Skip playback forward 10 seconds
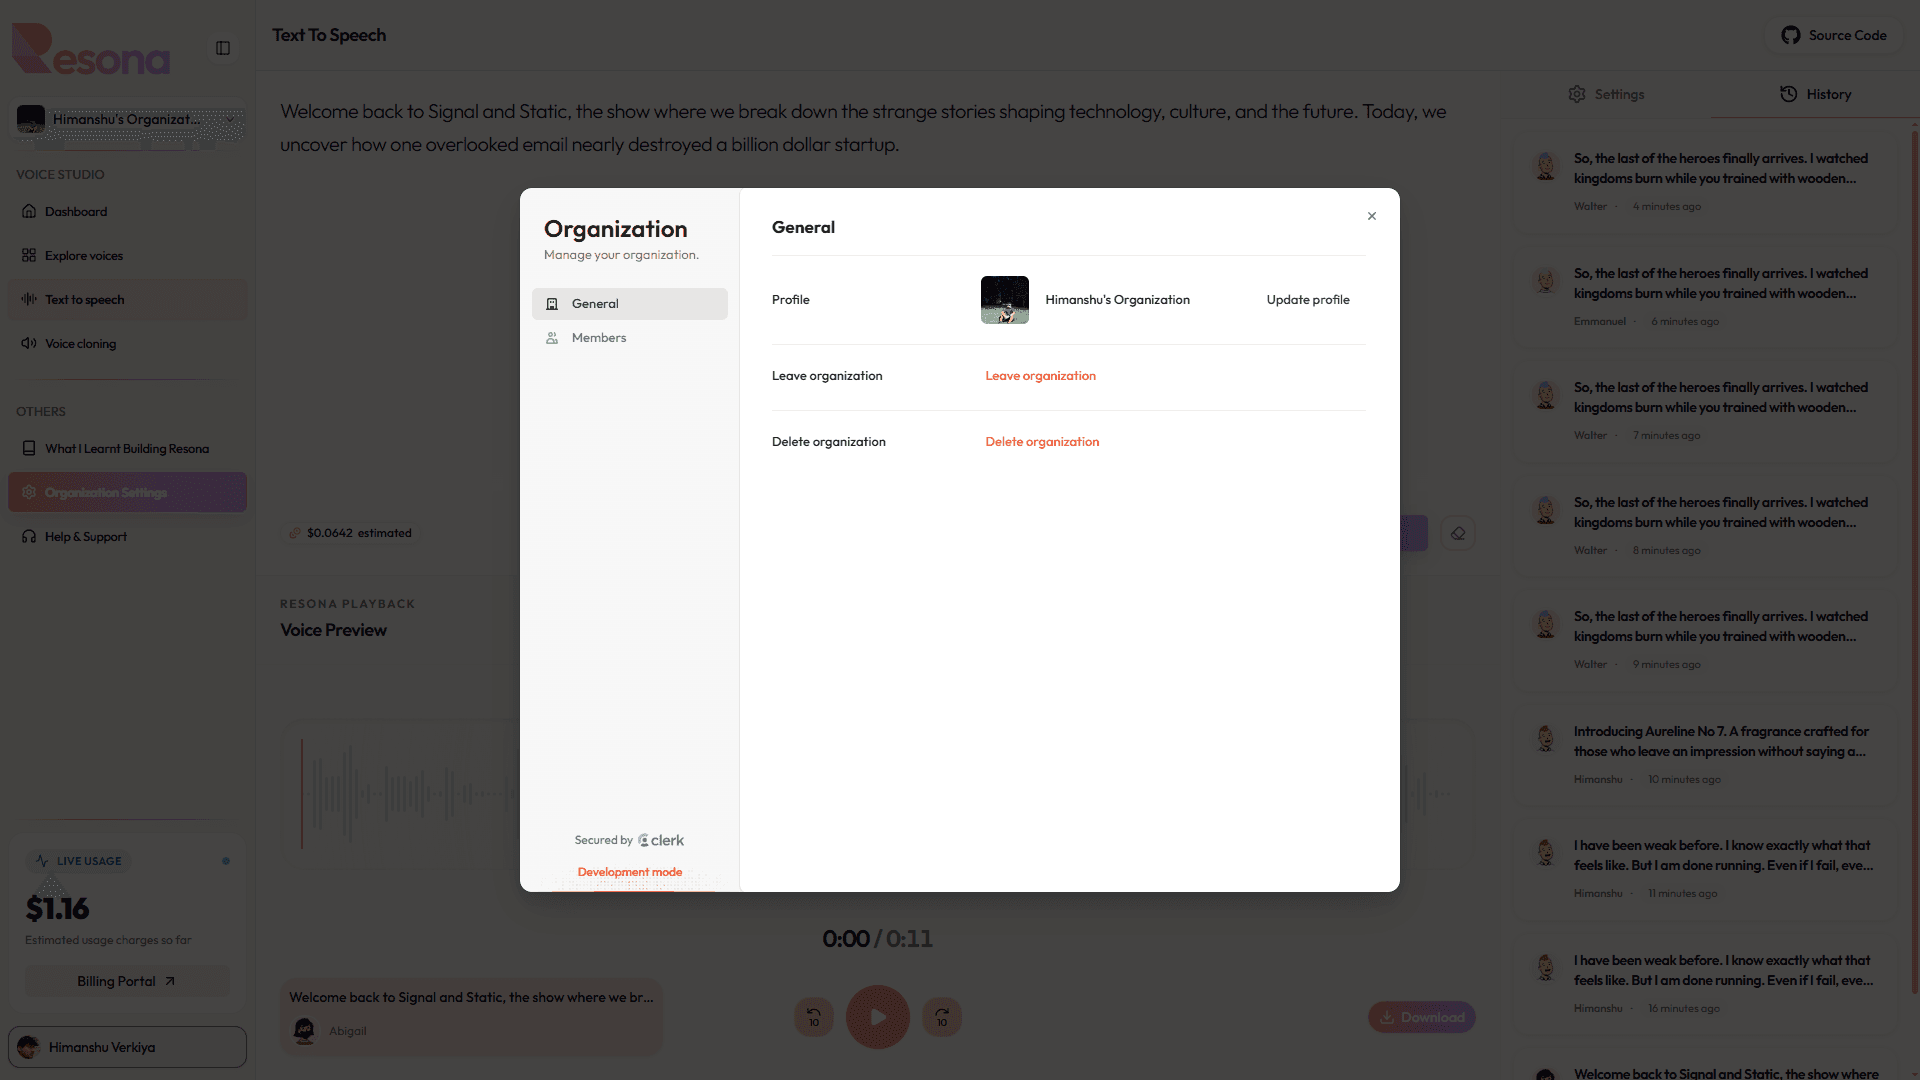The image size is (1920, 1080). (x=942, y=1017)
